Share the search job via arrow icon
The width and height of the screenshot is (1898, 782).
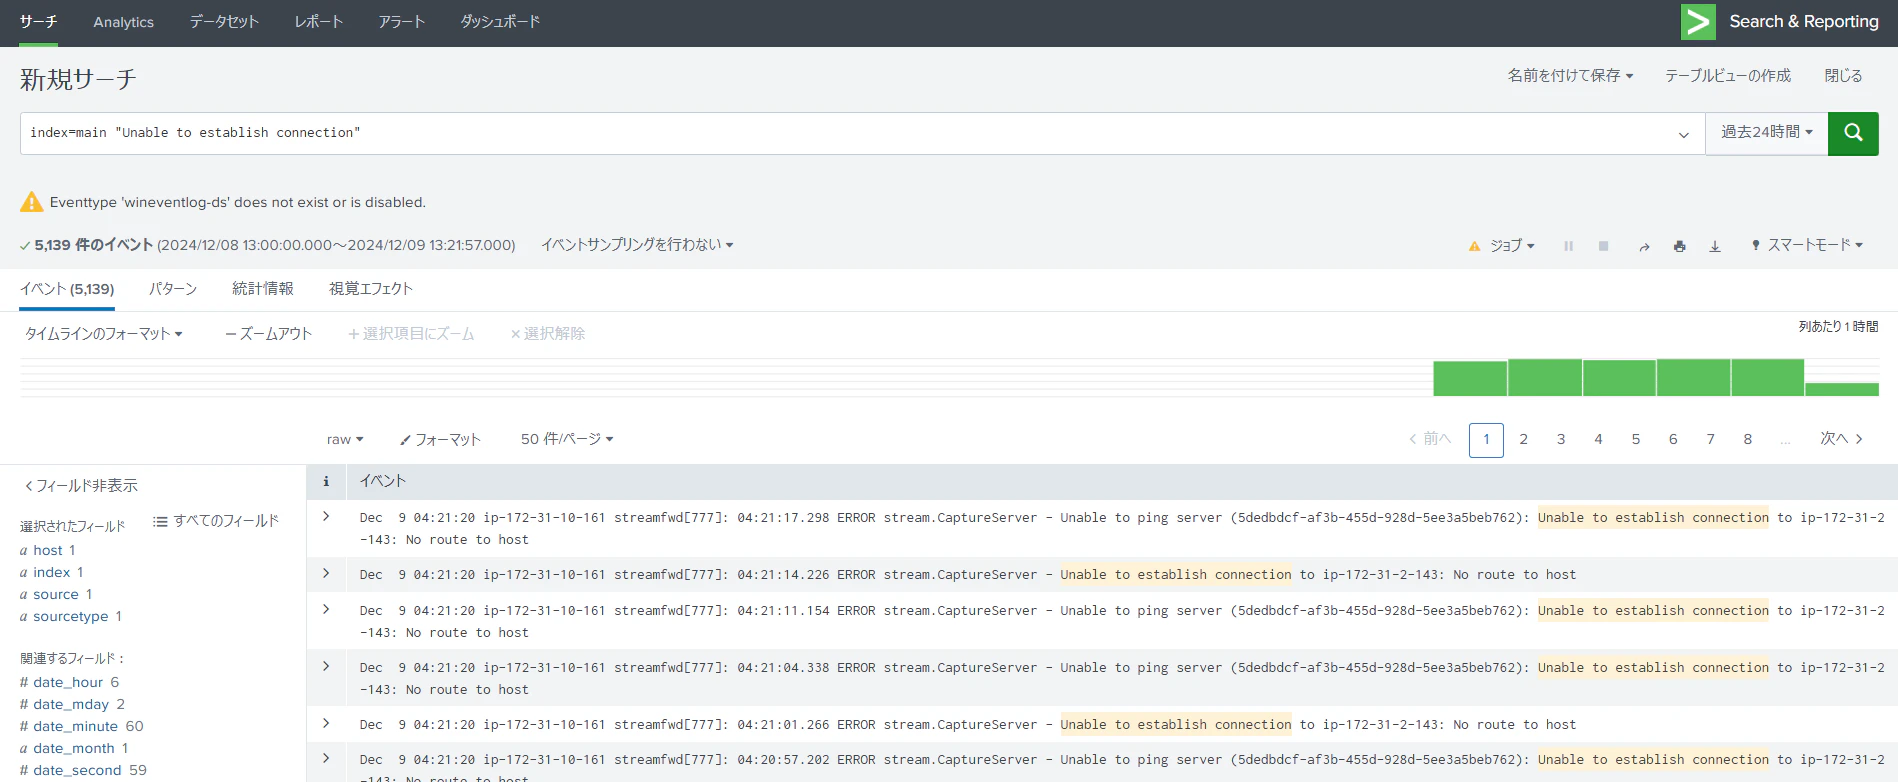point(1644,246)
